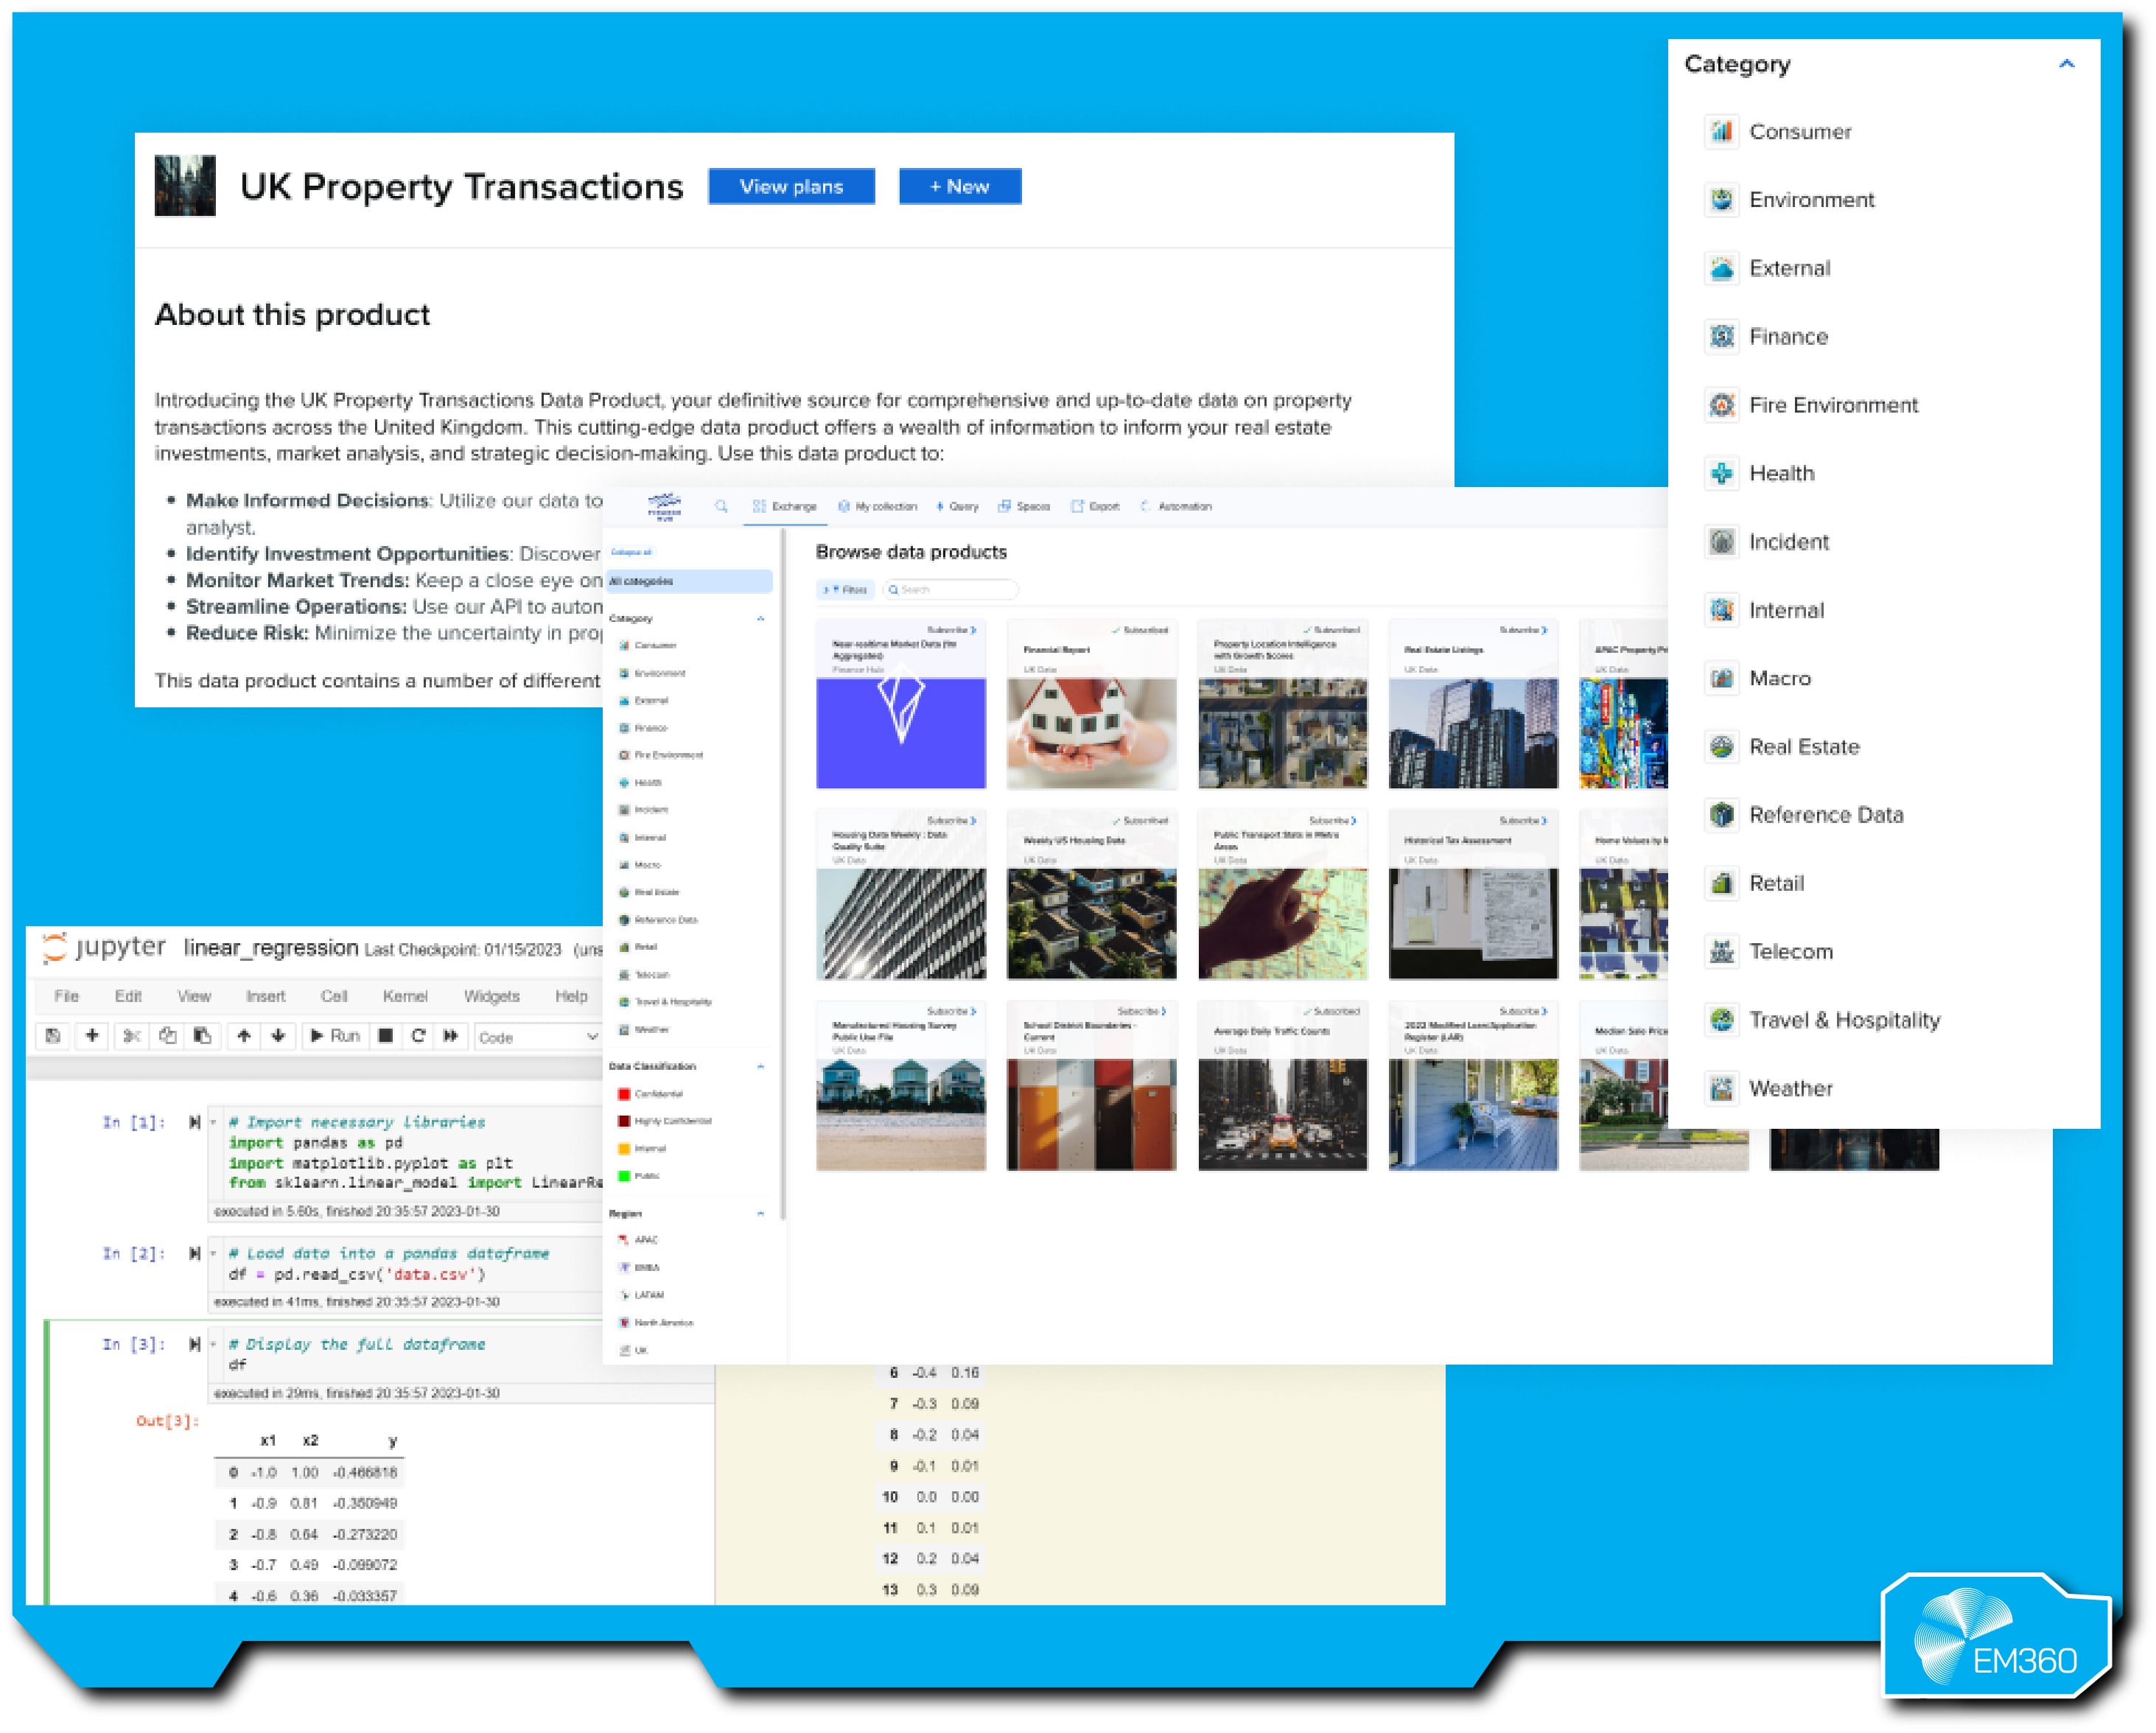2156x1733 pixels.
Task: Open the Kernel menu in Jupyter
Action: point(404,996)
